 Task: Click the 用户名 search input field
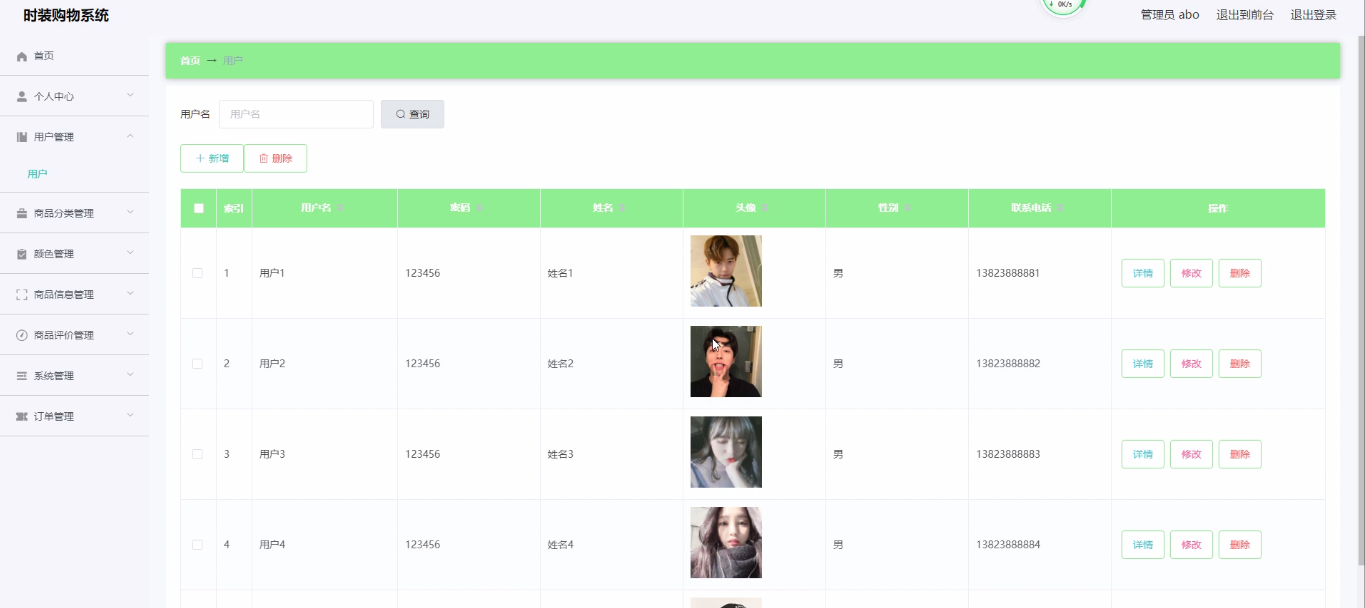pos(296,114)
